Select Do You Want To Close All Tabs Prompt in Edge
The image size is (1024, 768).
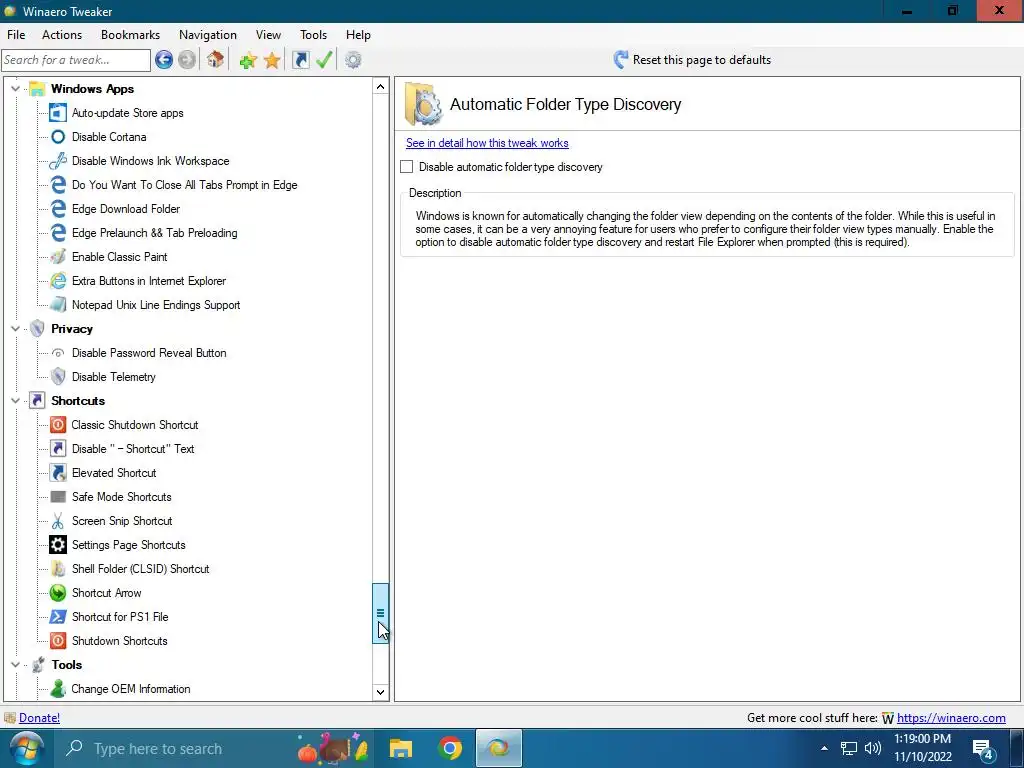(184, 185)
